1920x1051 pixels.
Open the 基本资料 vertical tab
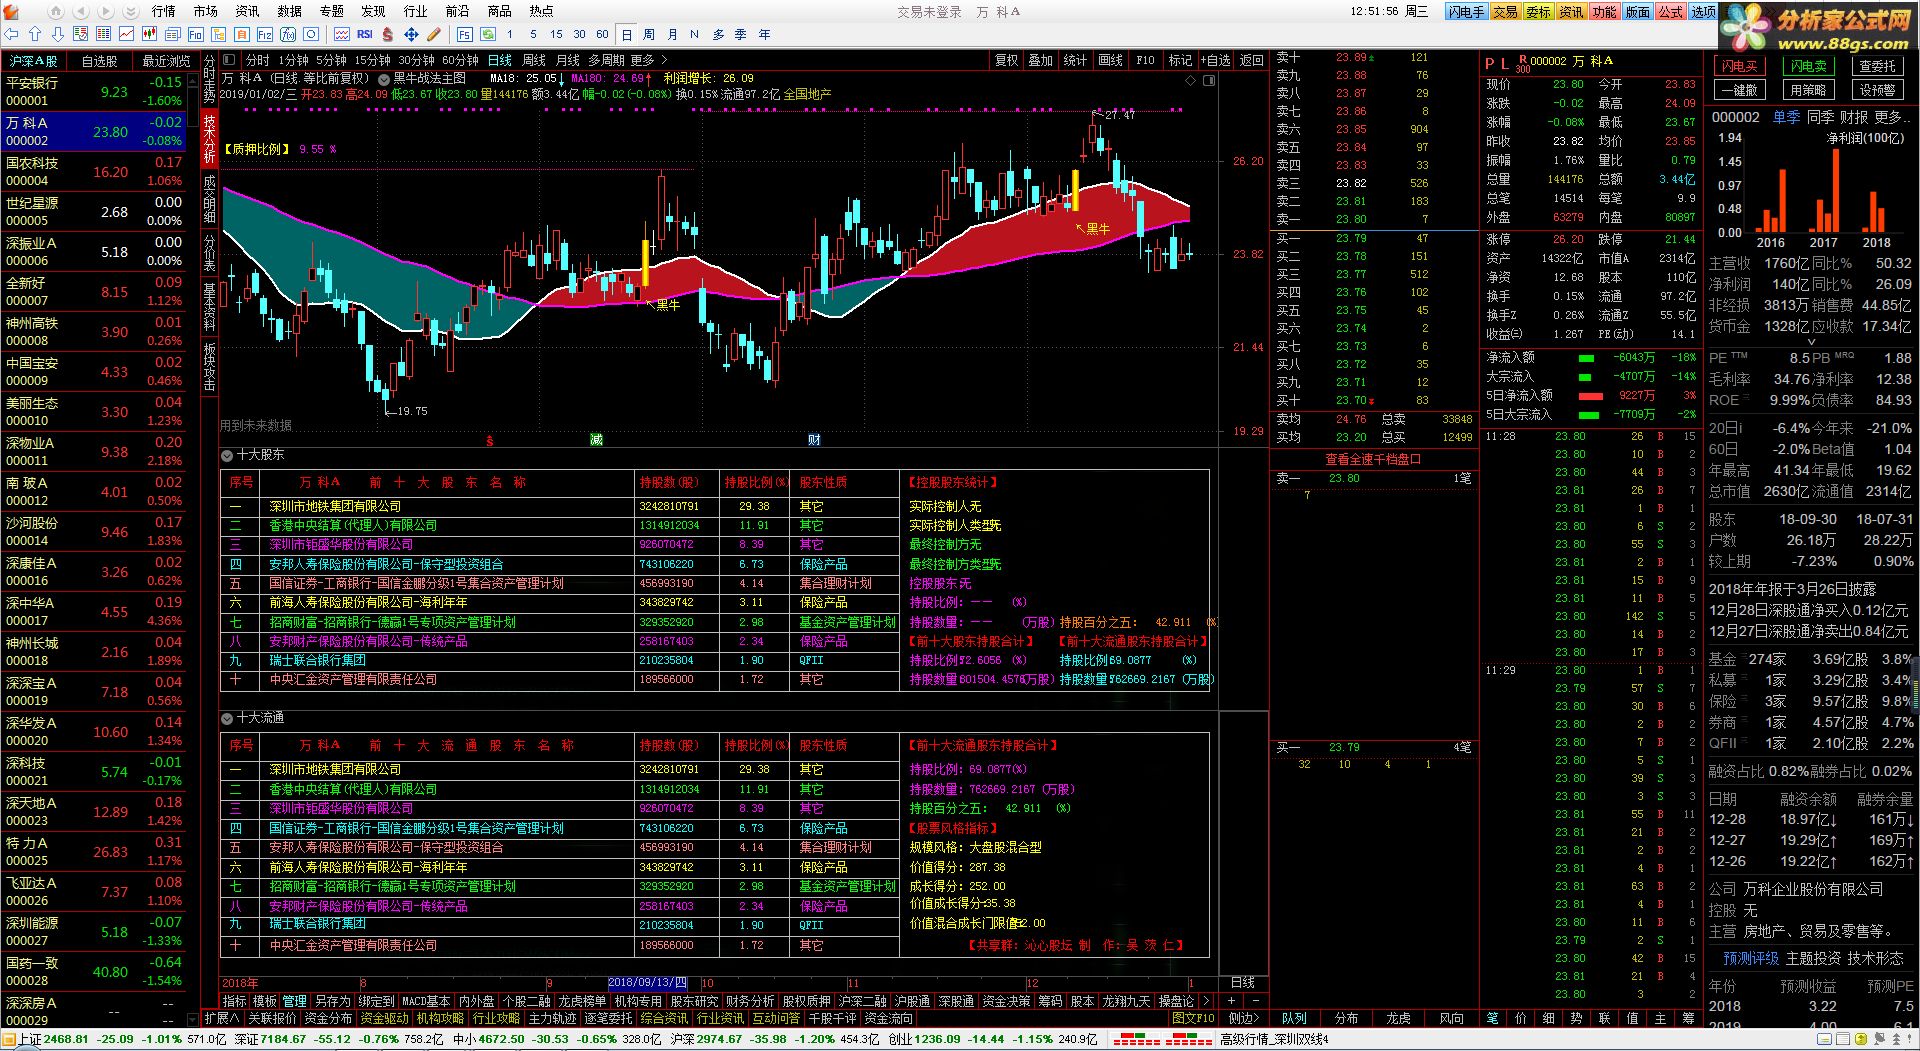[x=209, y=307]
